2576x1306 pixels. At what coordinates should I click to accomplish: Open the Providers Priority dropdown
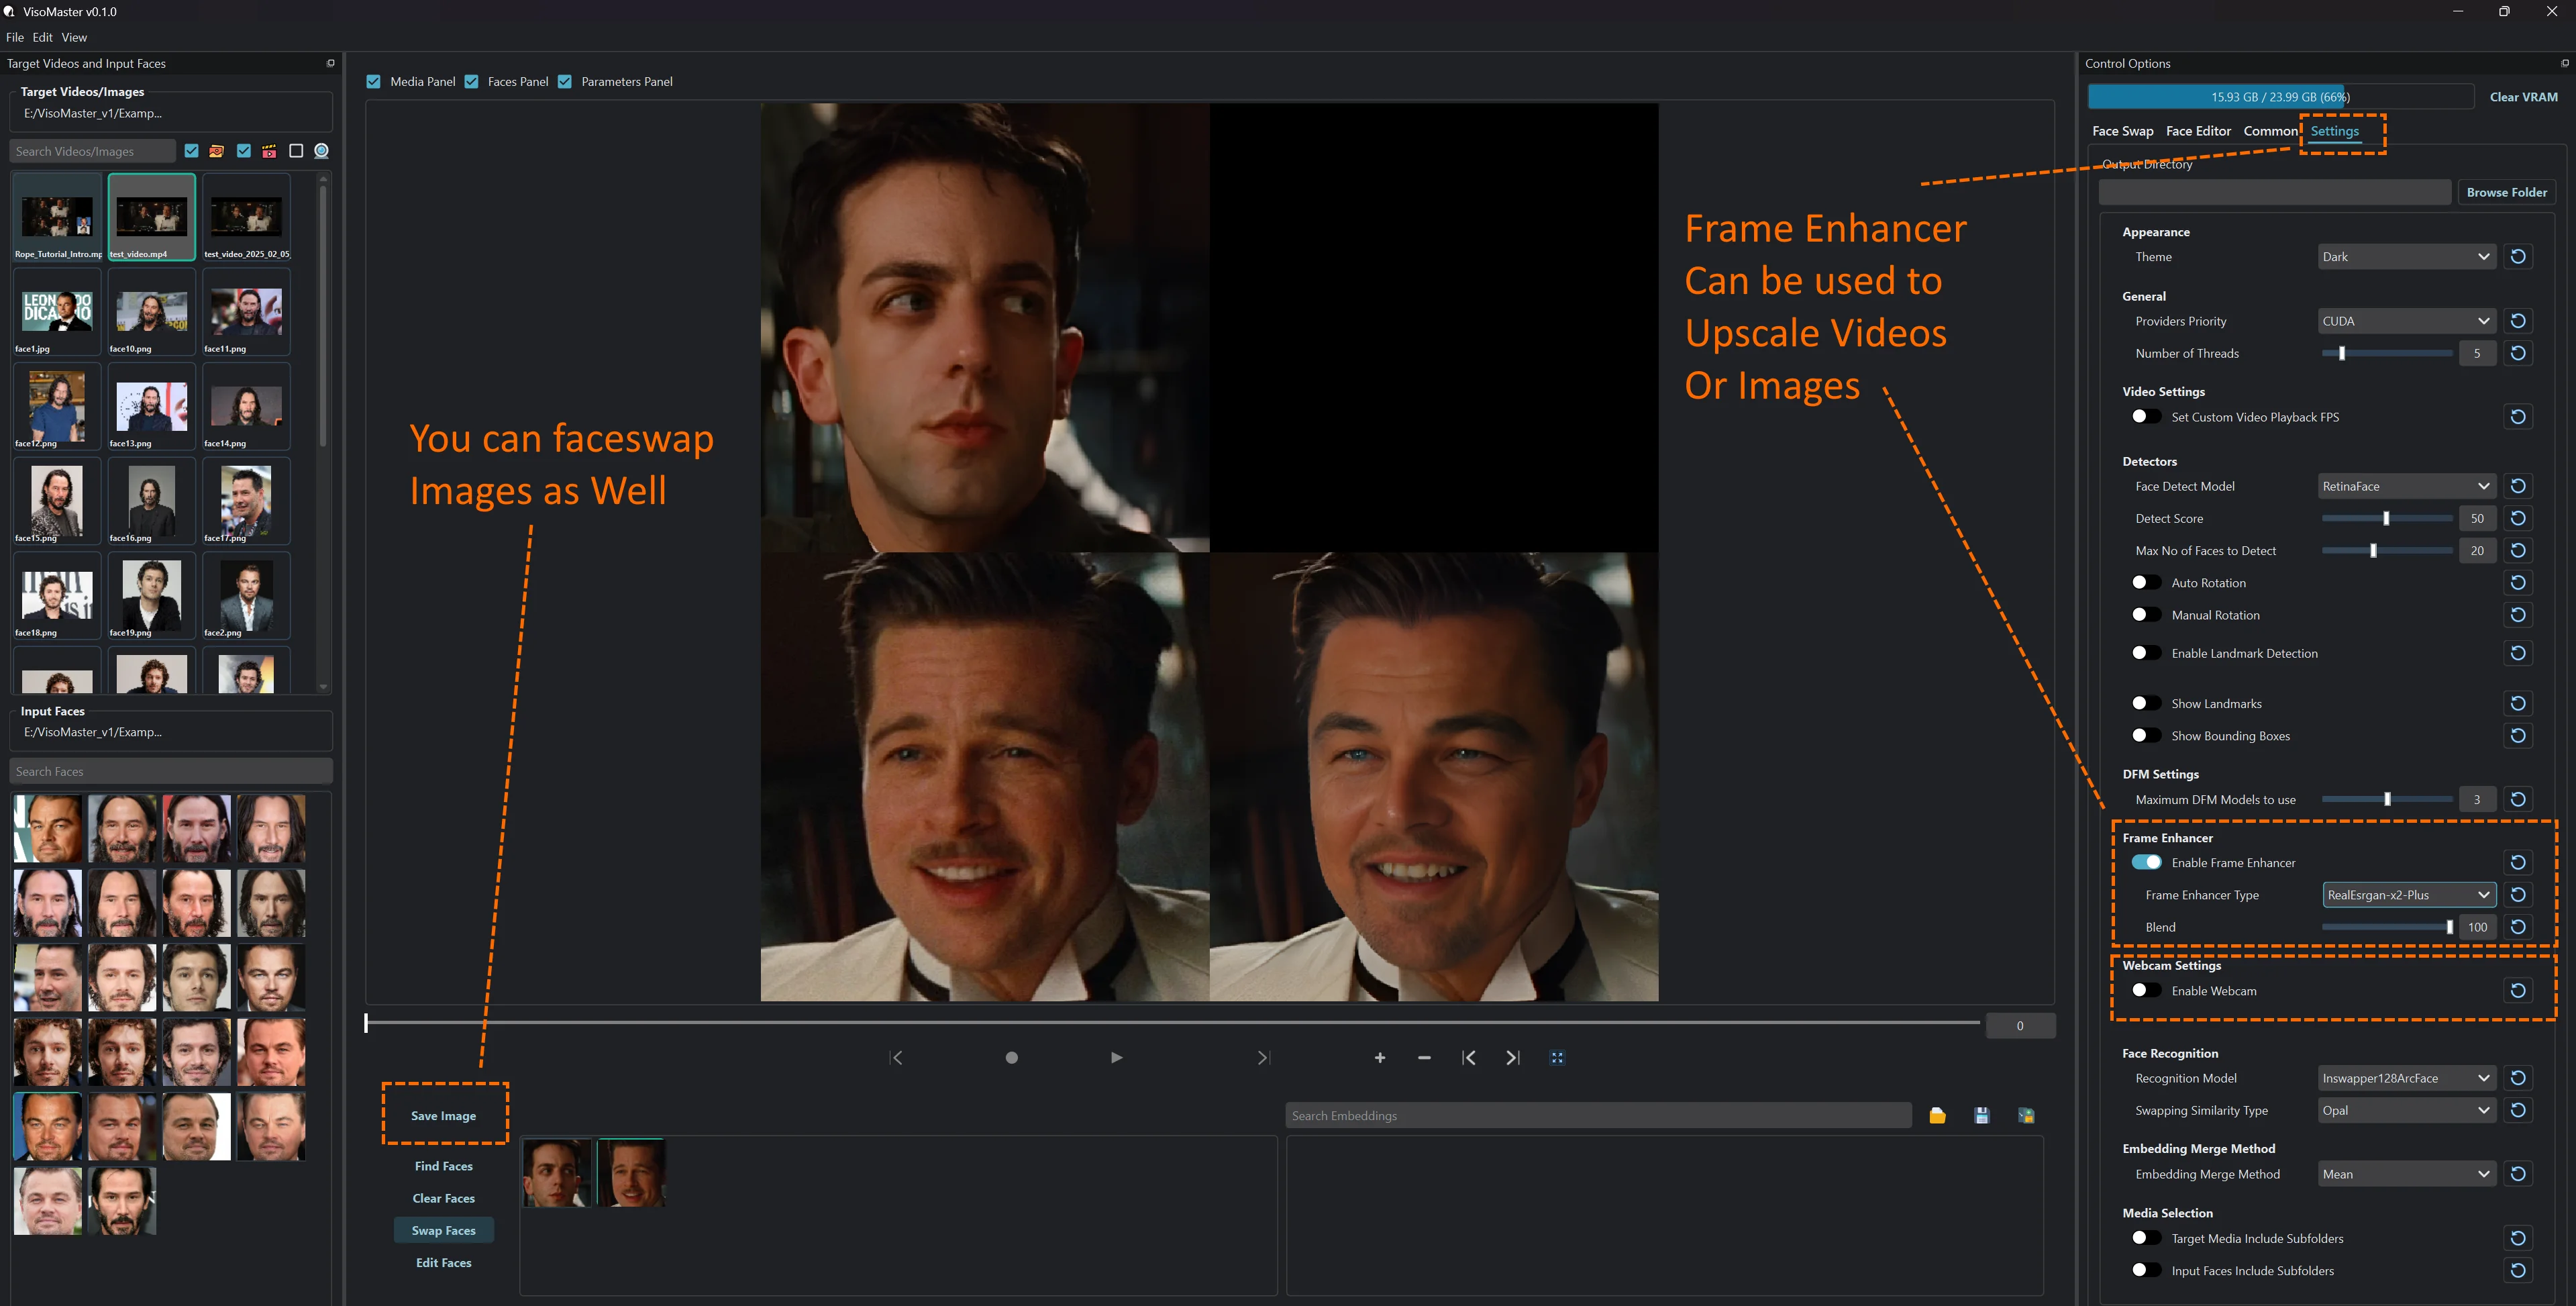[x=2407, y=321]
